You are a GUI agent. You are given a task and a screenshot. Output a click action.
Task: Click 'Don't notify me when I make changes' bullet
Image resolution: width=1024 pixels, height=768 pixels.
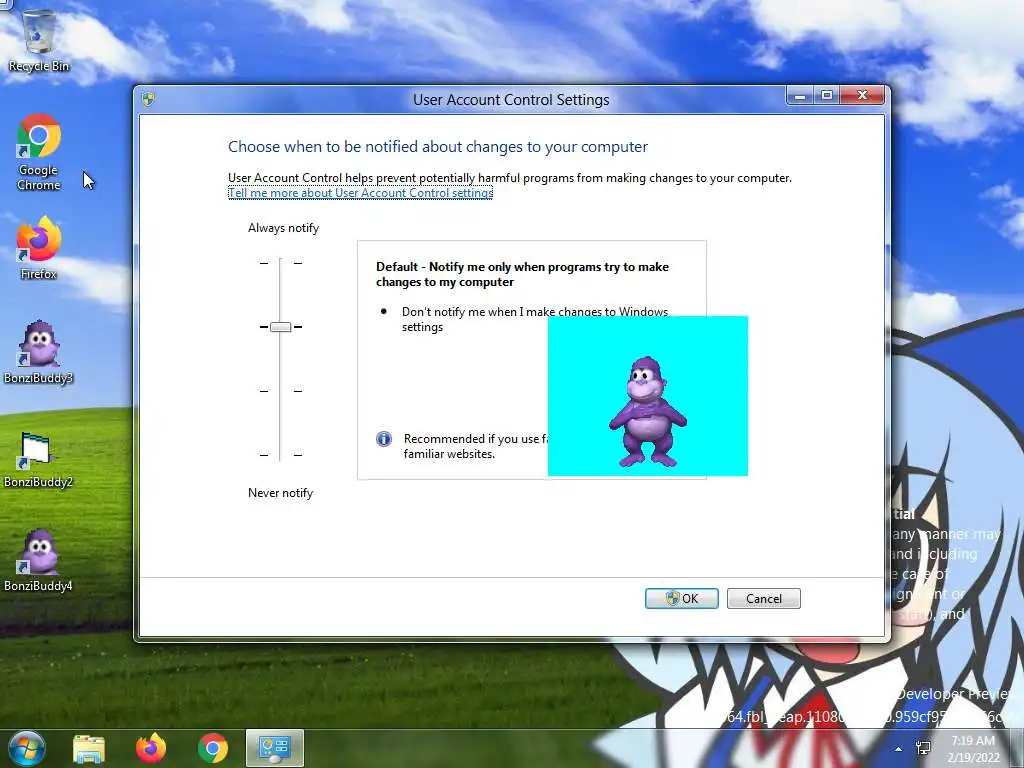click(x=535, y=319)
